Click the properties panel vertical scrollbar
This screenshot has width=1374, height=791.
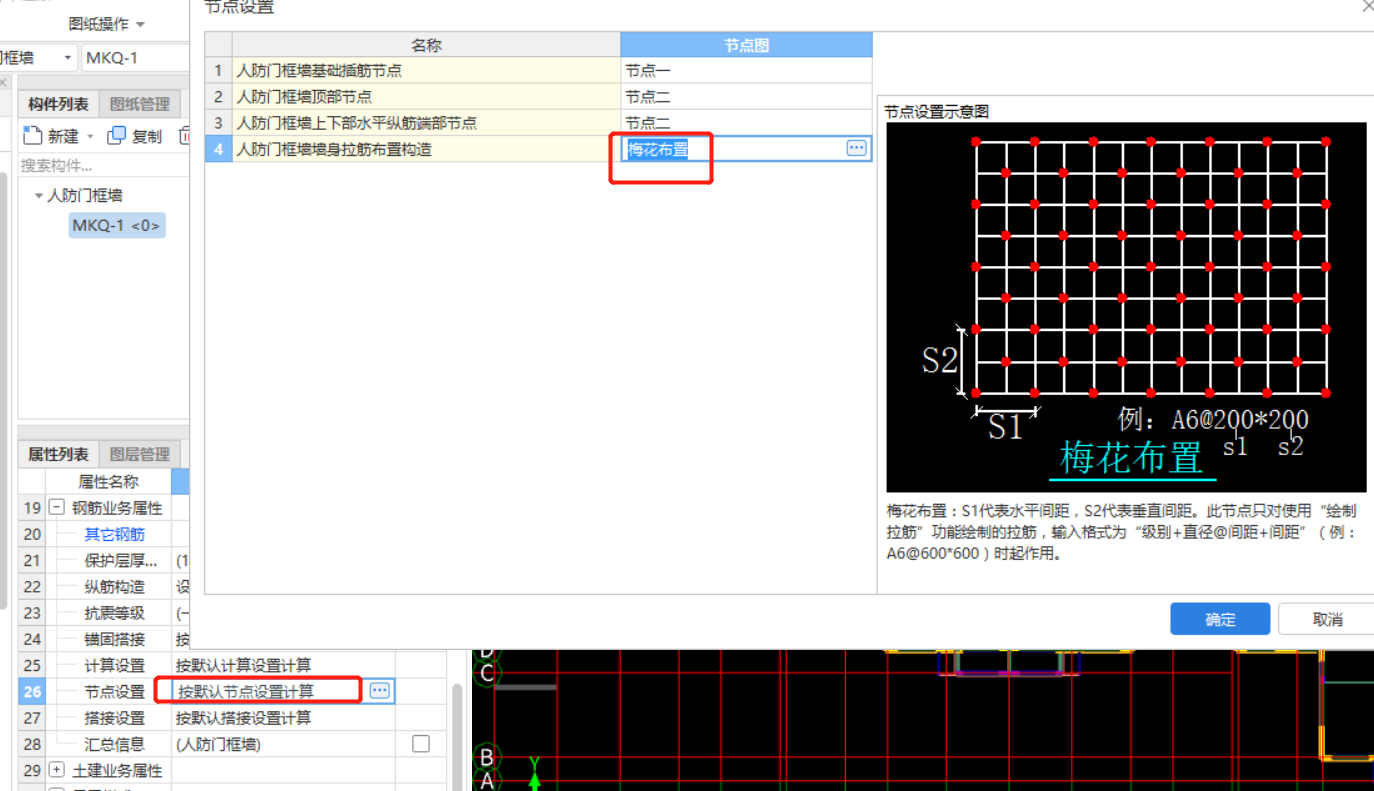(x=458, y=737)
